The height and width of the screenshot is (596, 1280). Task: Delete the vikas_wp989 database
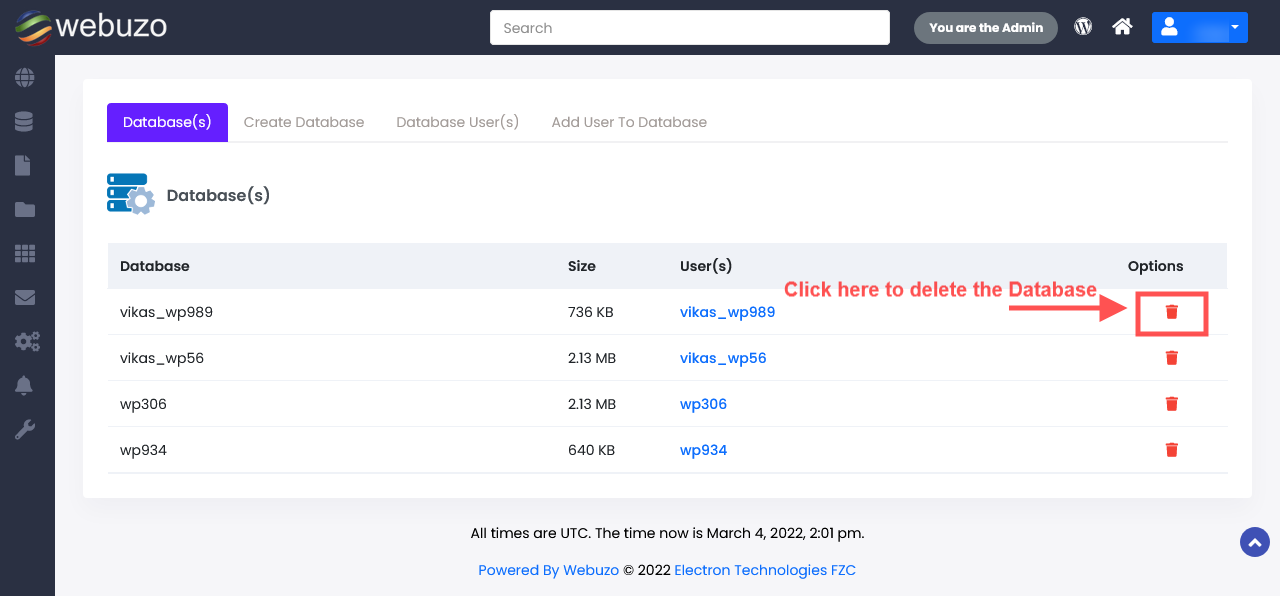point(1172,312)
